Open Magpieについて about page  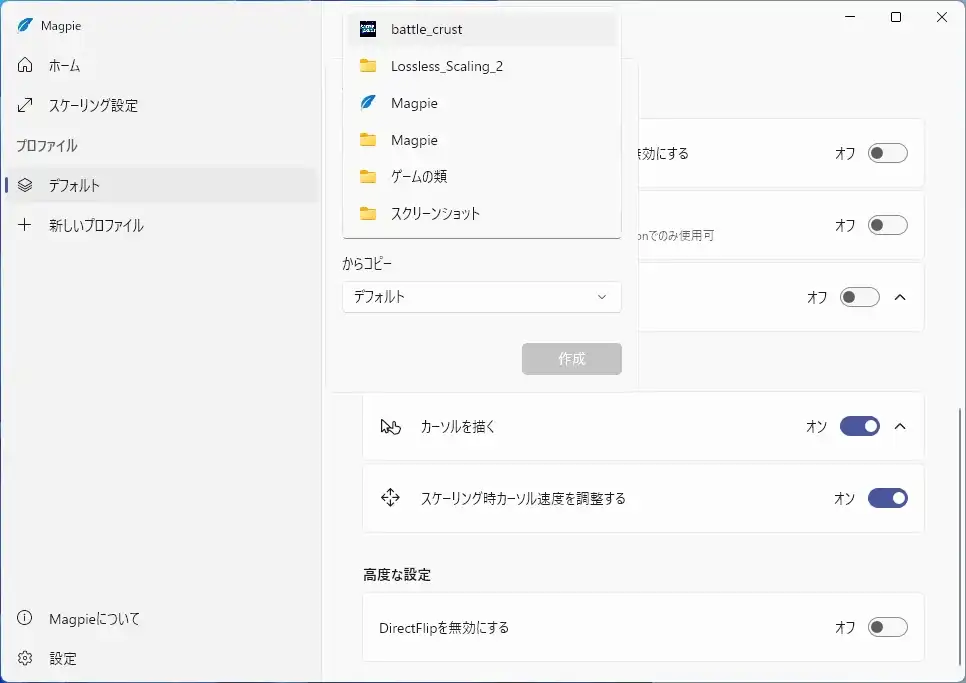pos(94,619)
